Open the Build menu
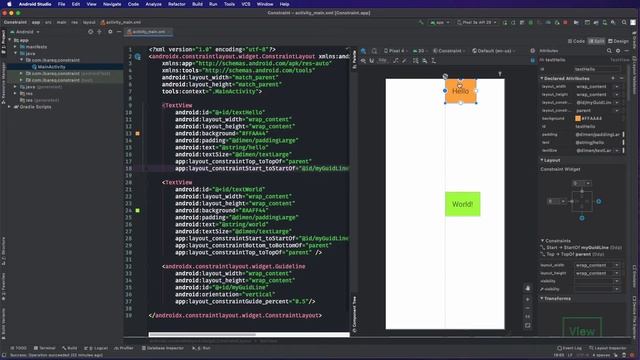 (198, 4)
